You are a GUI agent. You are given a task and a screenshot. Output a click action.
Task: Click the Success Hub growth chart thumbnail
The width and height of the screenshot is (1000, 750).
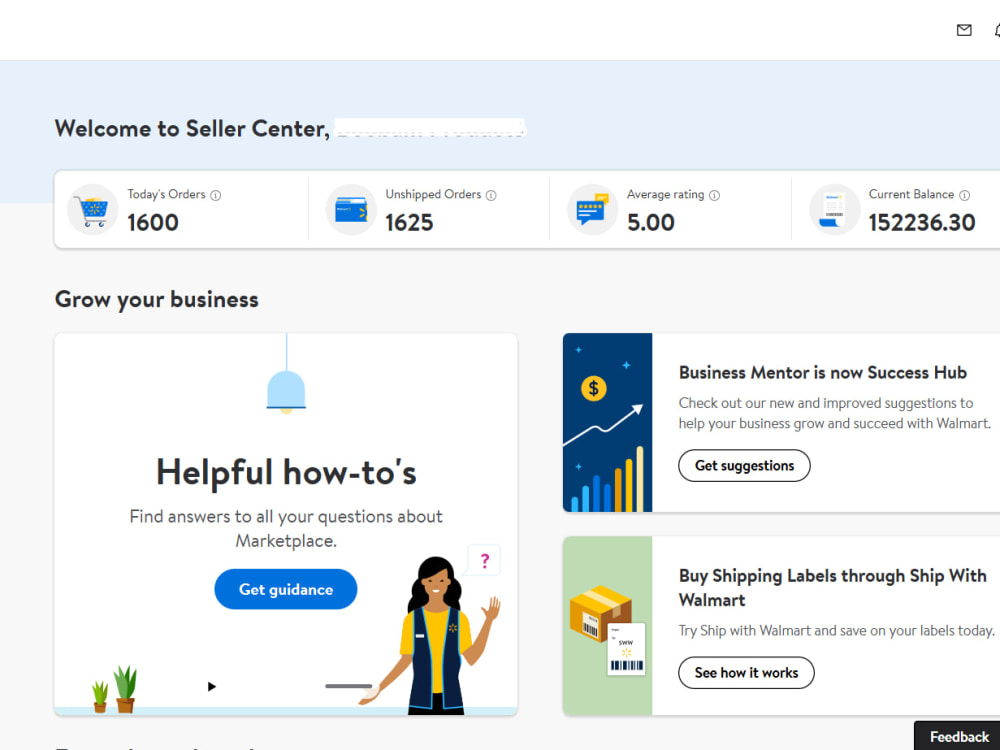pyautogui.click(x=607, y=422)
